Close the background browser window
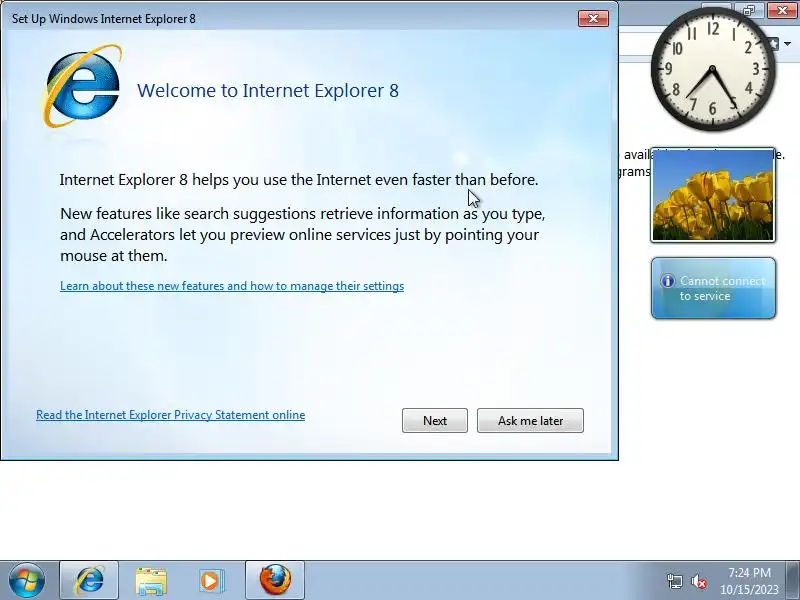The image size is (800, 600). (x=782, y=10)
